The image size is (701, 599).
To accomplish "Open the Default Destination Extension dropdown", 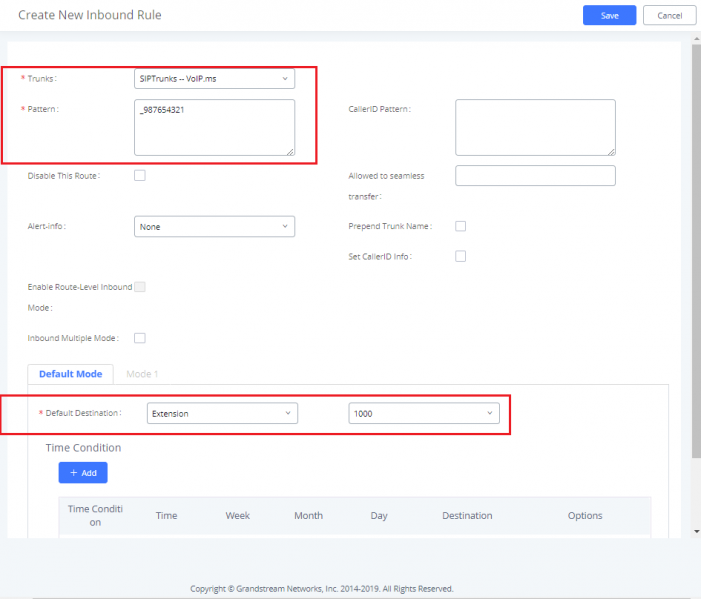I will tap(222, 413).
